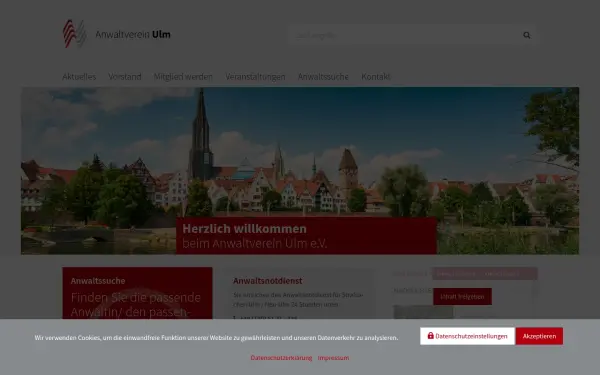The width and height of the screenshot is (600, 375).
Task: Open the Vorstand menu item
Action: (125, 77)
